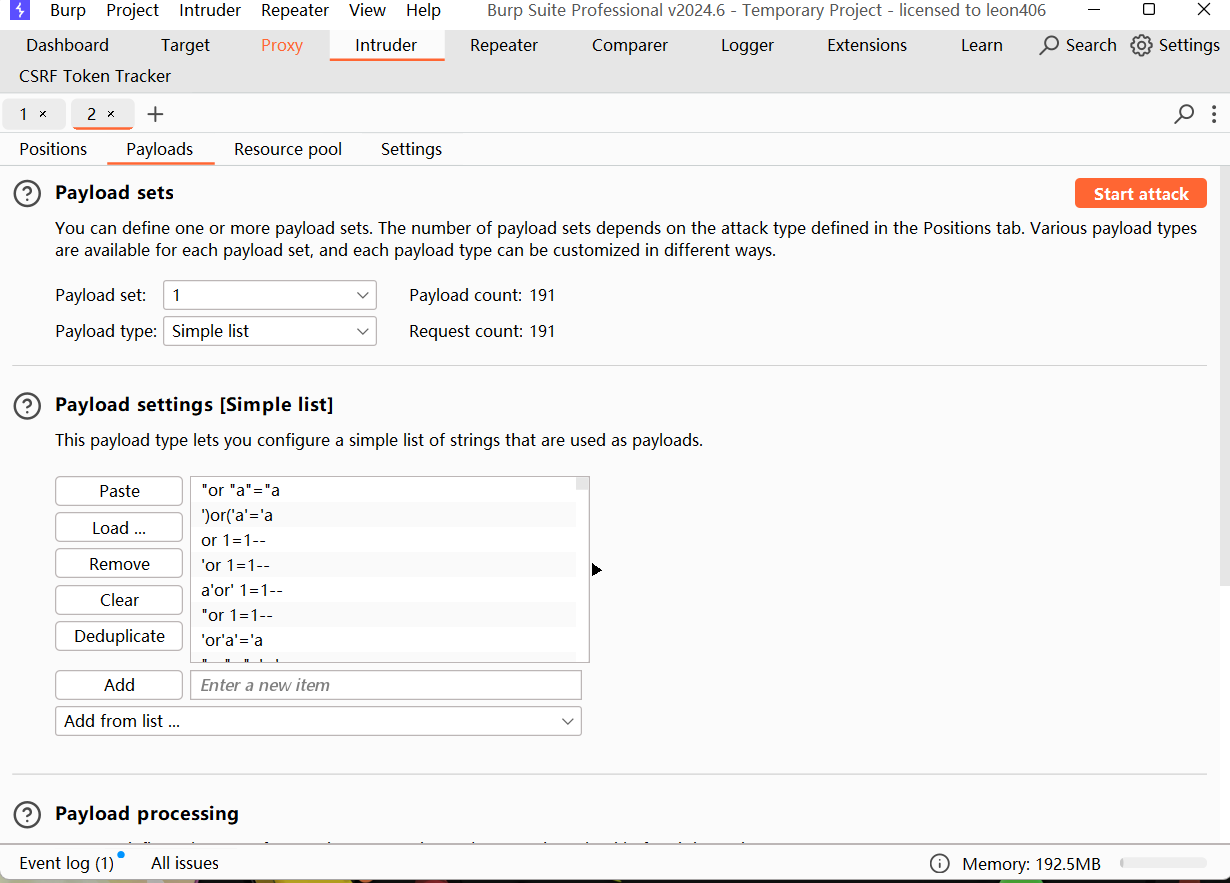
Task: Click the Enter a new item field
Action: tap(385, 685)
